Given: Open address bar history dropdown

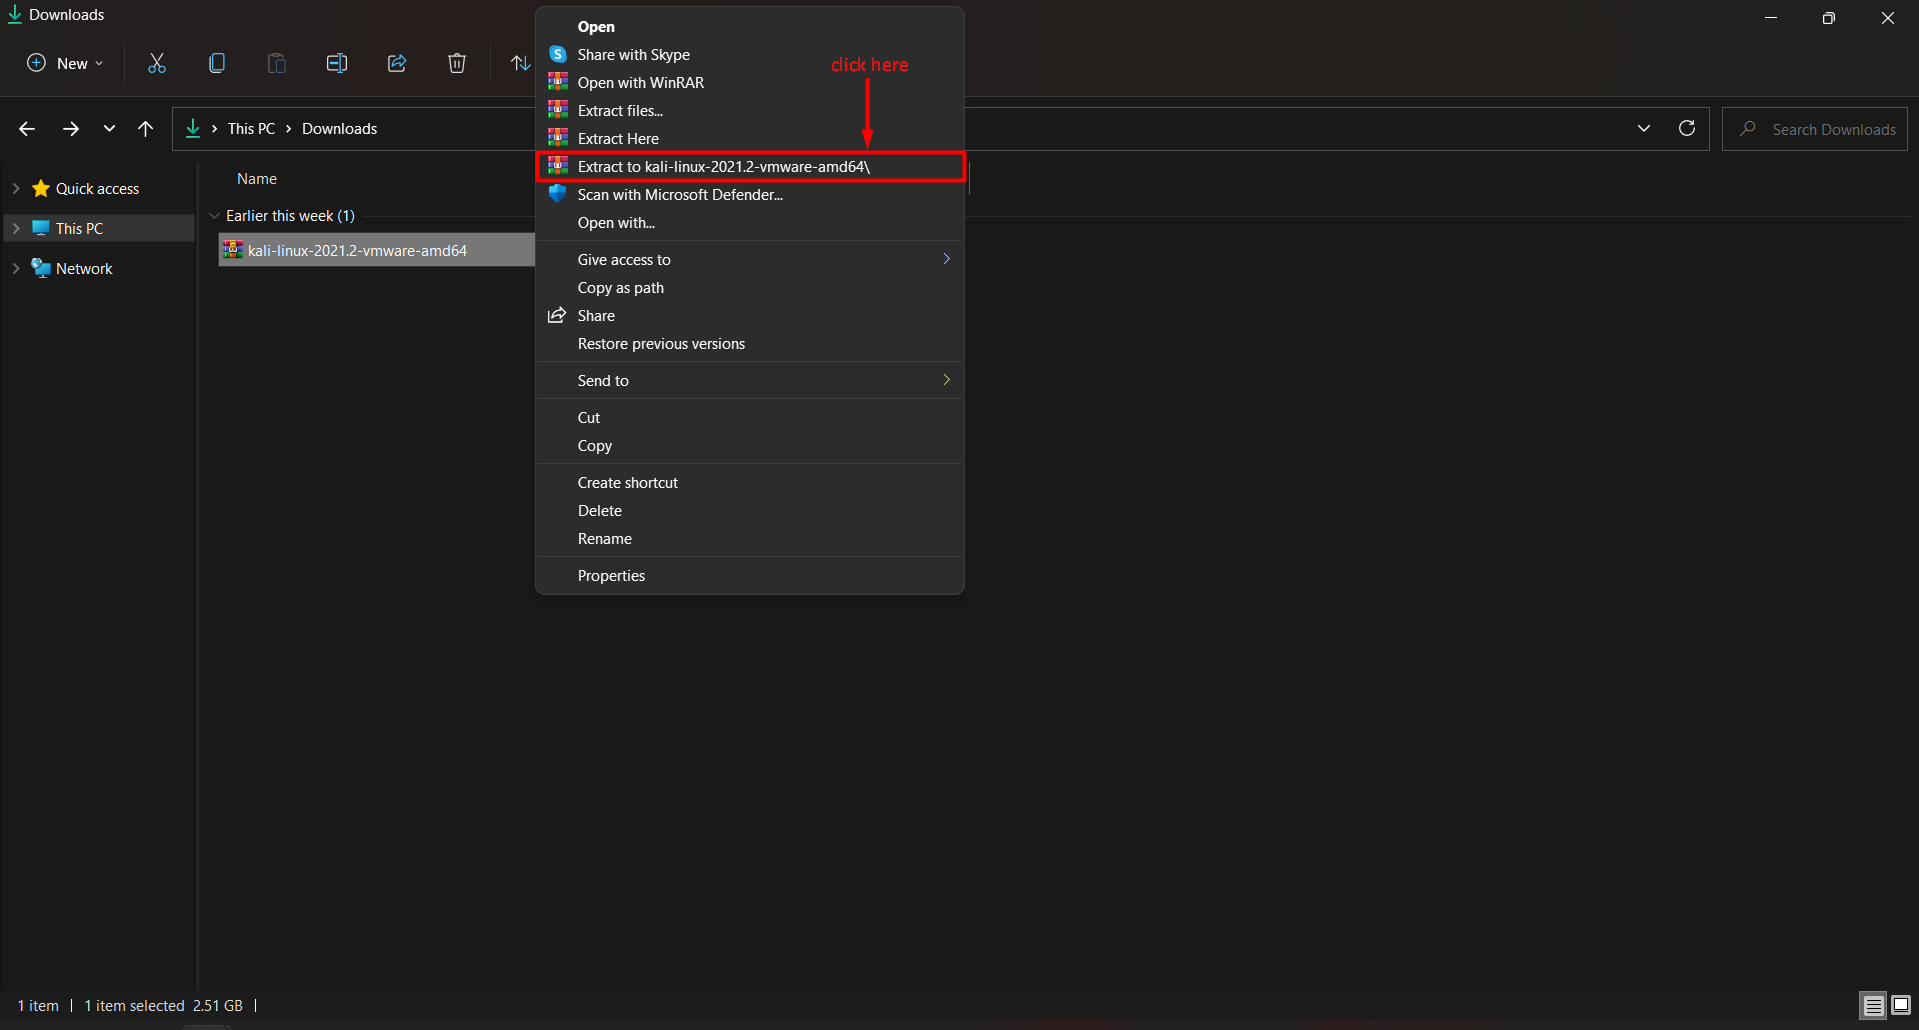Looking at the screenshot, I should pyautogui.click(x=1643, y=128).
